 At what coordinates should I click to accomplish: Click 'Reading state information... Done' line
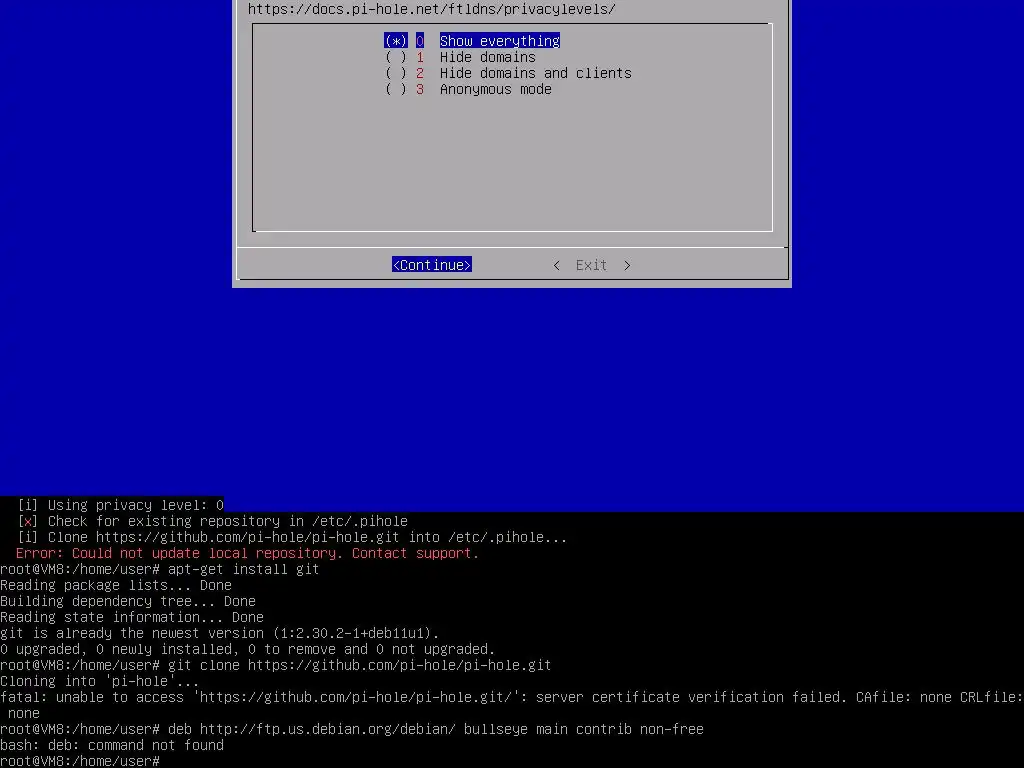(132, 617)
